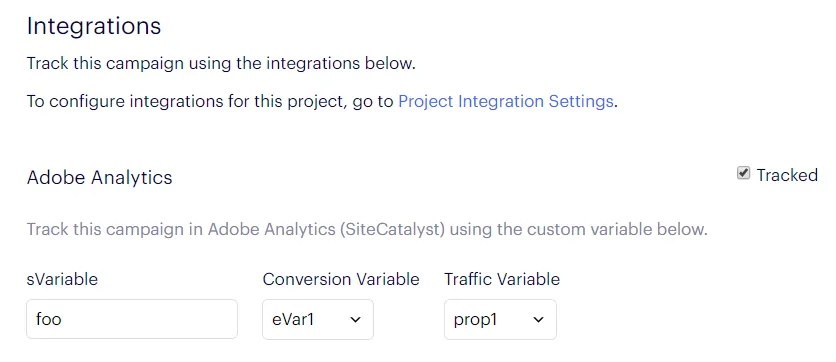This screenshot has width=836, height=362.
Task: Click the chevron arrow beside prop1
Action: coord(538,320)
